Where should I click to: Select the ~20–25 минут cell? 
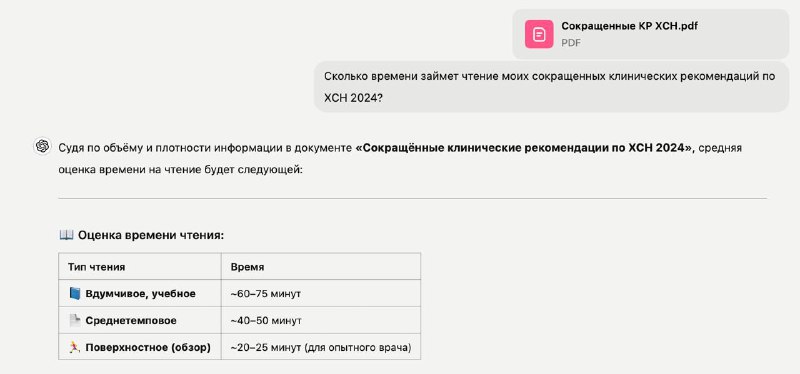tap(320, 347)
